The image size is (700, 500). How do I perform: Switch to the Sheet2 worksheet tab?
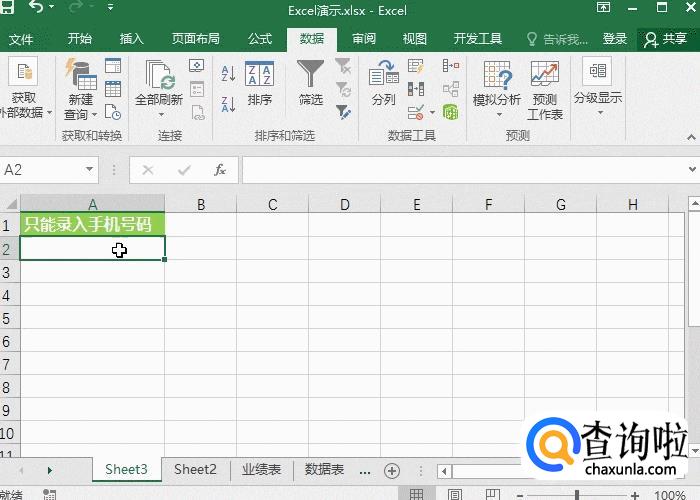[195, 469]
